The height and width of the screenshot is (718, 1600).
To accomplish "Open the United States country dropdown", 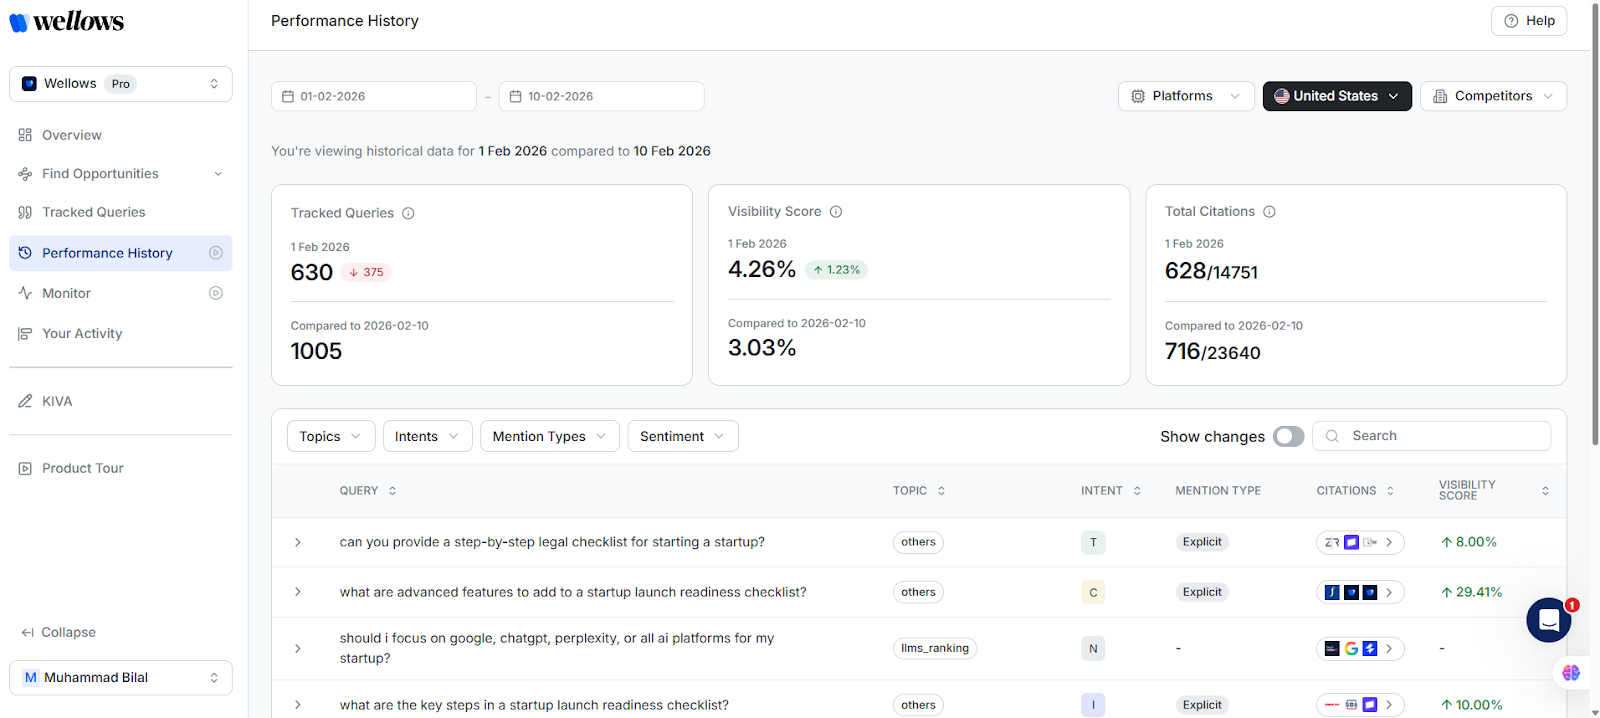I will [1336, 96].
